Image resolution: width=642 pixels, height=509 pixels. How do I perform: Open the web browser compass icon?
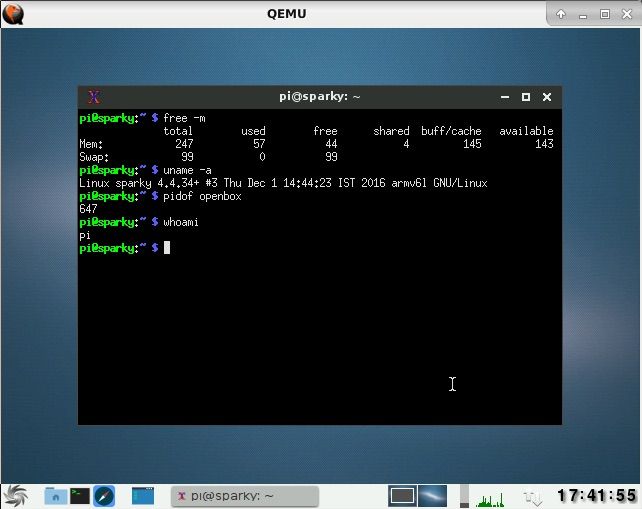pyautogui.click(x=104, y=496)
